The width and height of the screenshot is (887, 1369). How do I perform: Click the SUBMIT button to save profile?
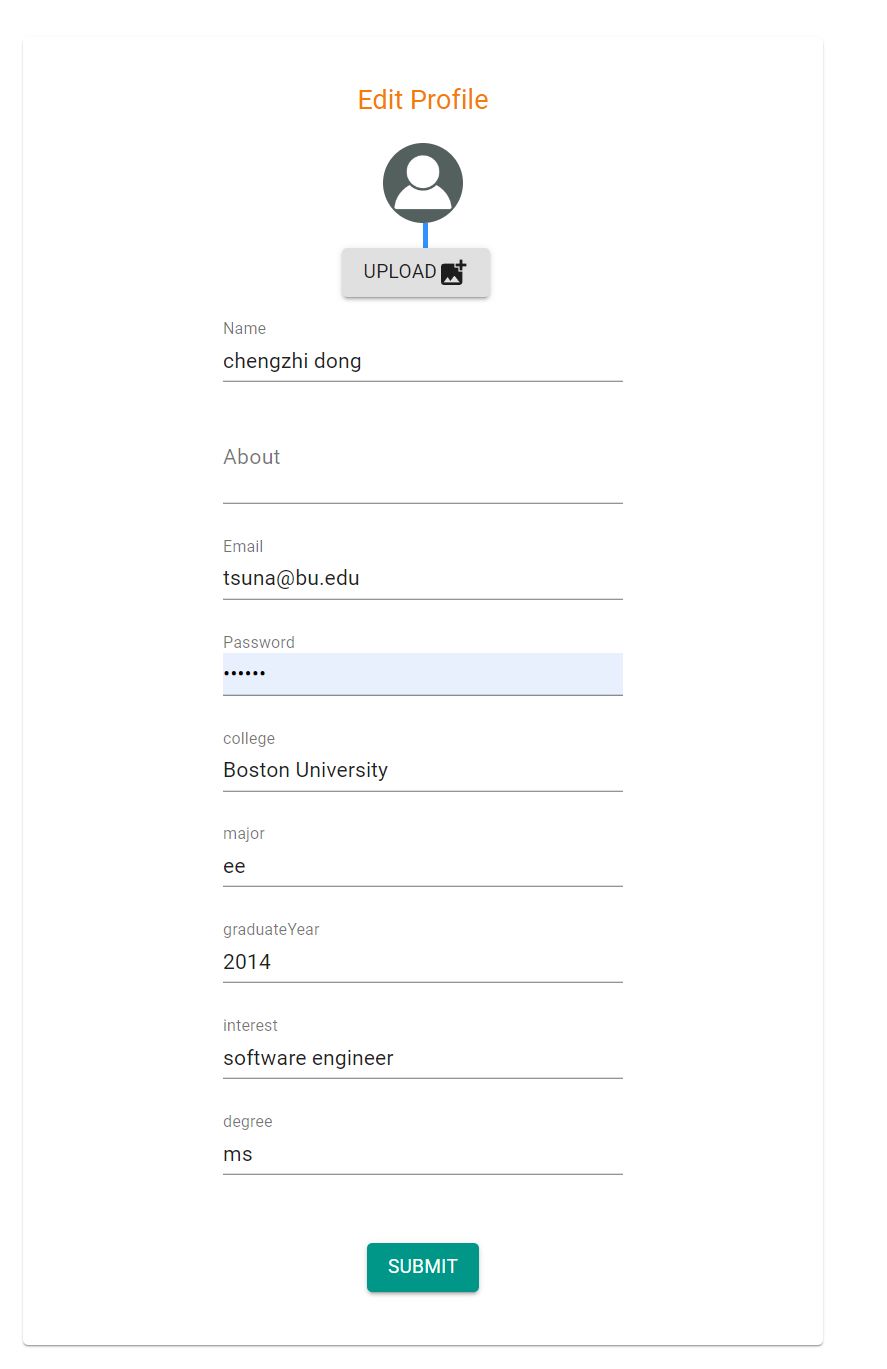point(422,1266)
